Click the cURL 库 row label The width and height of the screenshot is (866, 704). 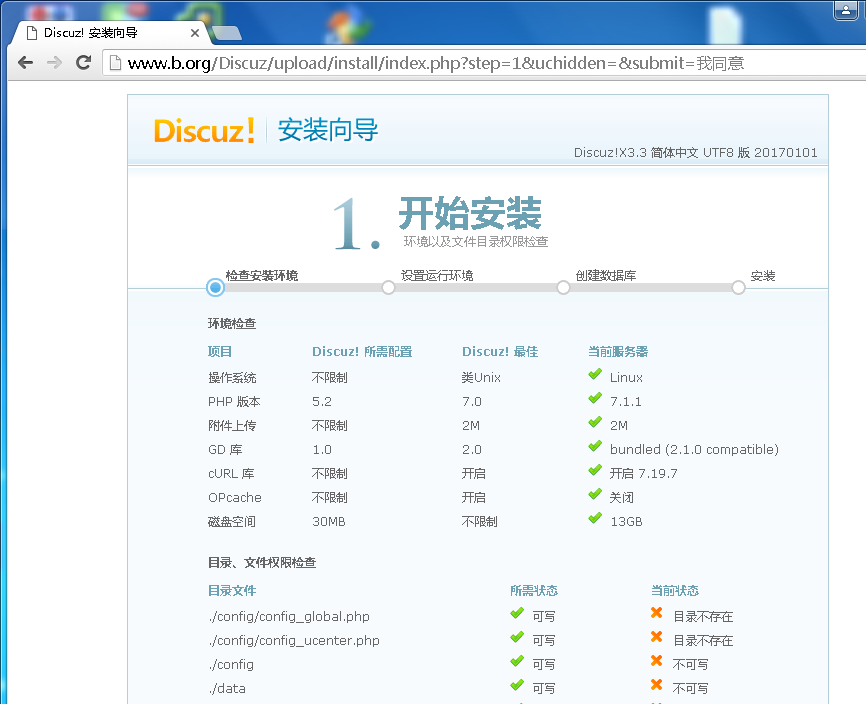231,474
